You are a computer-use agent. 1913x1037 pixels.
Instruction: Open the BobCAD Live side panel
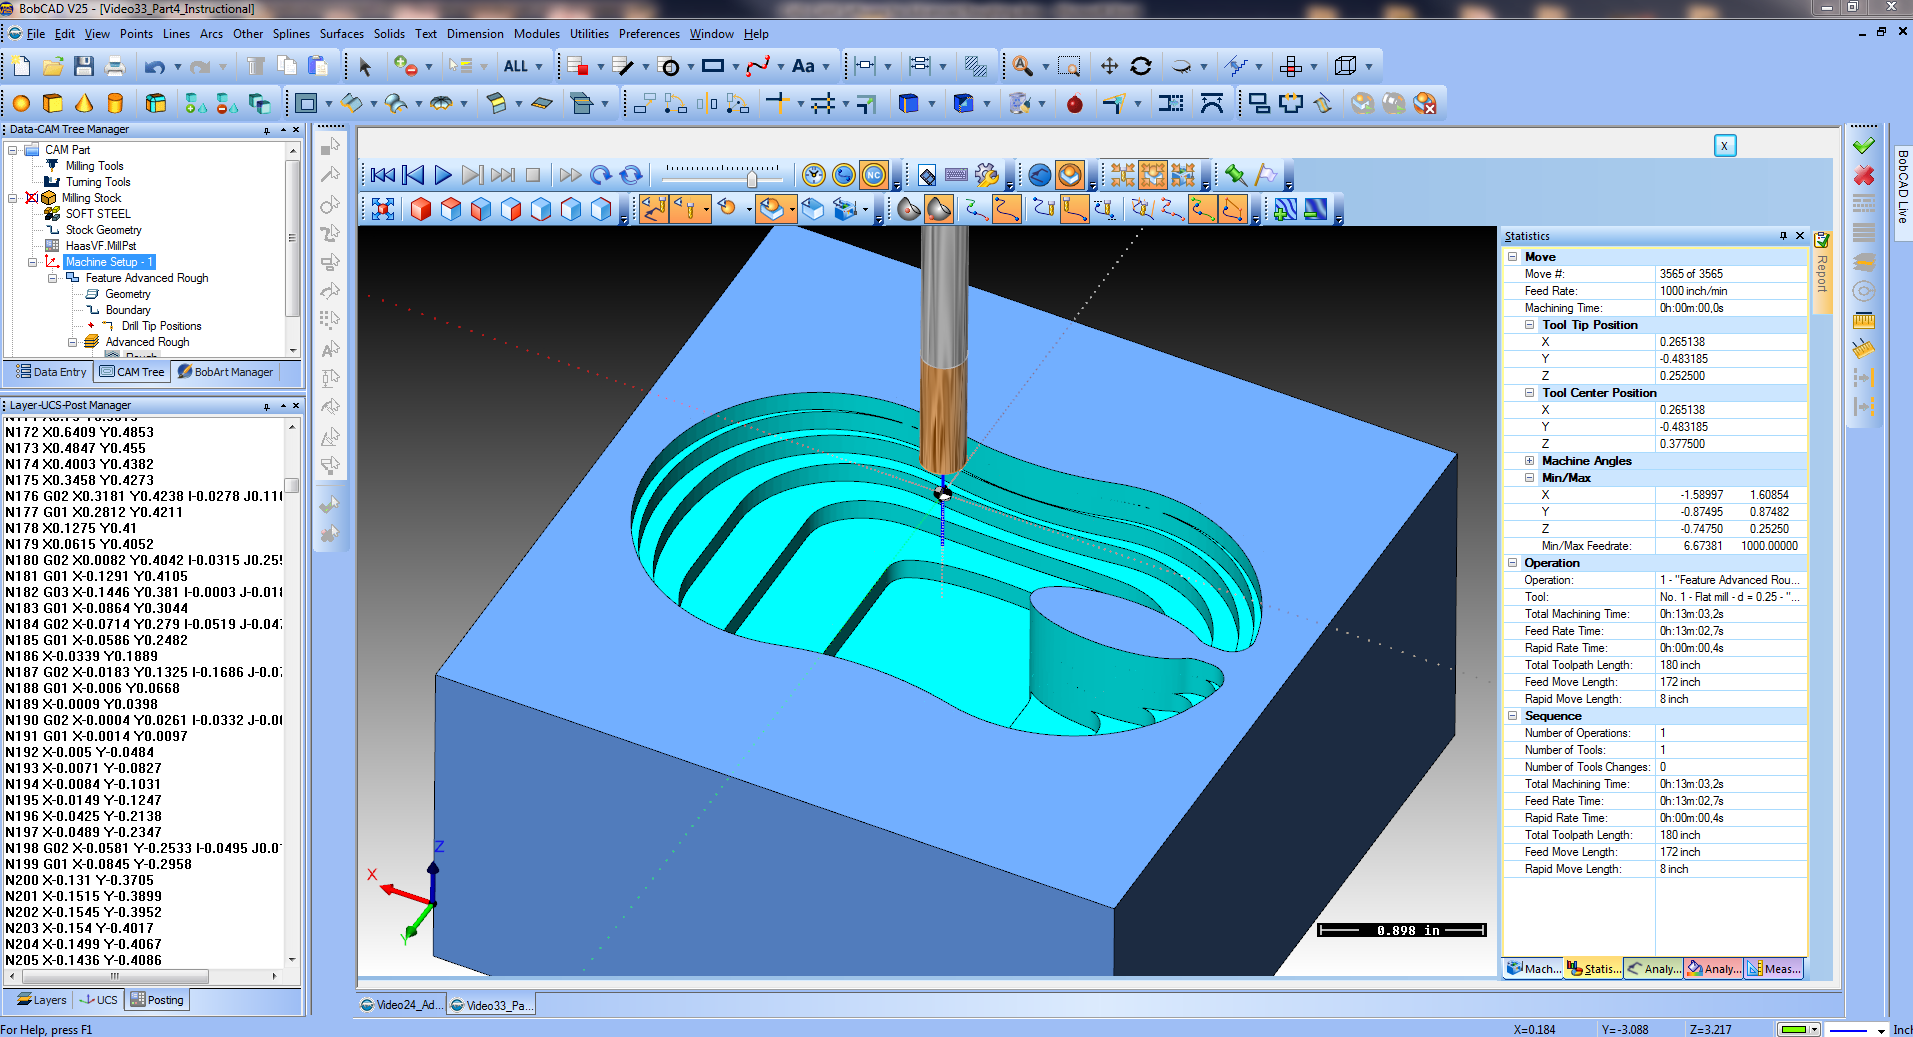(x=1902, y=187)
